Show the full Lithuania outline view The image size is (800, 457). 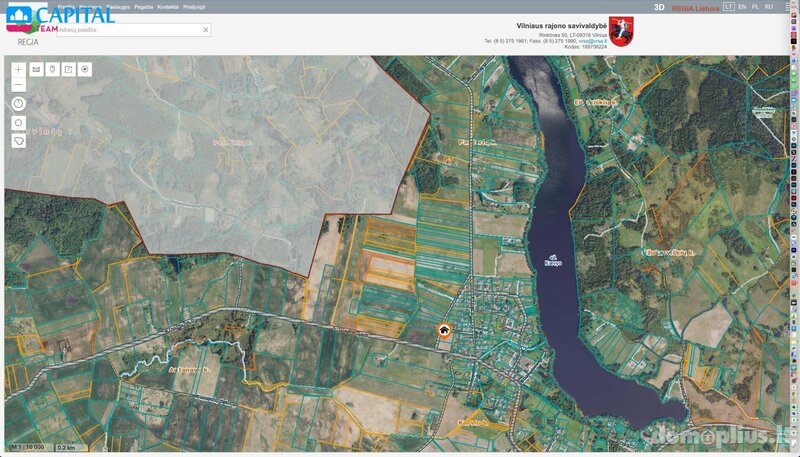pyautogui.click(x=18, y=141)
